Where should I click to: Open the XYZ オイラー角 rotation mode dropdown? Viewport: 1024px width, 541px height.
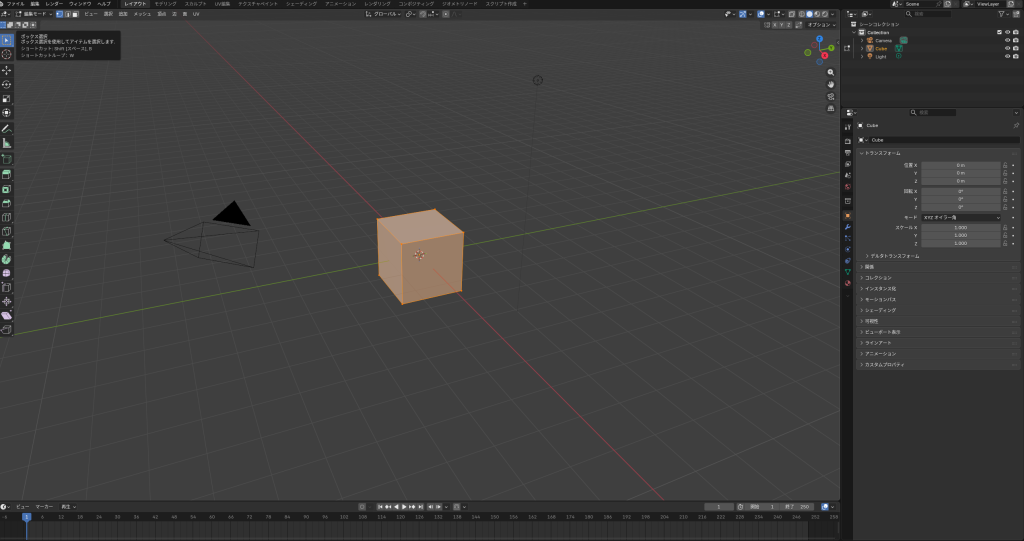pyautogui.click(x=960, y=217)
